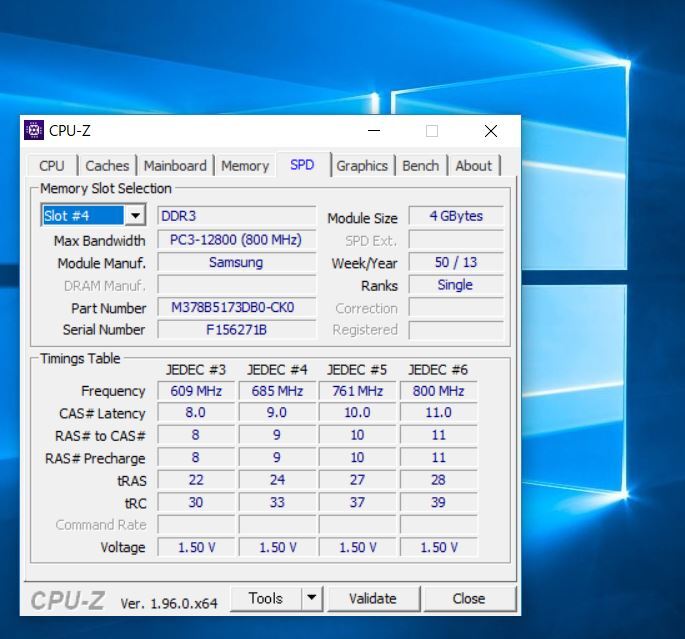
Task: Switch to the CPU tab
Action: click(x=52, y=166)
